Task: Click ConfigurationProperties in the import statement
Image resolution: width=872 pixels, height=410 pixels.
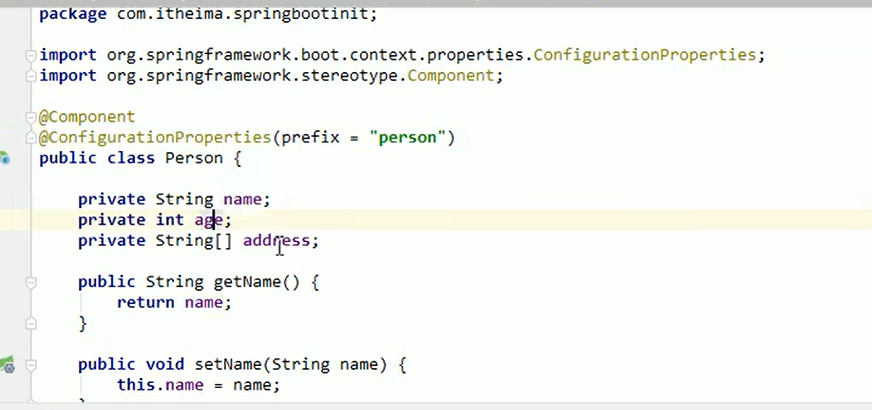Action: pos(644,55)
